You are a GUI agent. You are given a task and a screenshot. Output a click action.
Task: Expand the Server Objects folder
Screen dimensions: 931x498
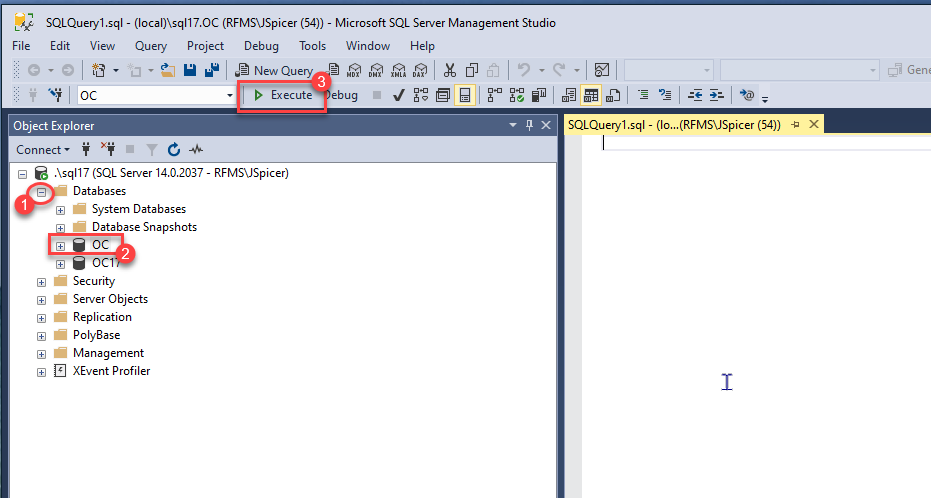click(x=42, y=300)
